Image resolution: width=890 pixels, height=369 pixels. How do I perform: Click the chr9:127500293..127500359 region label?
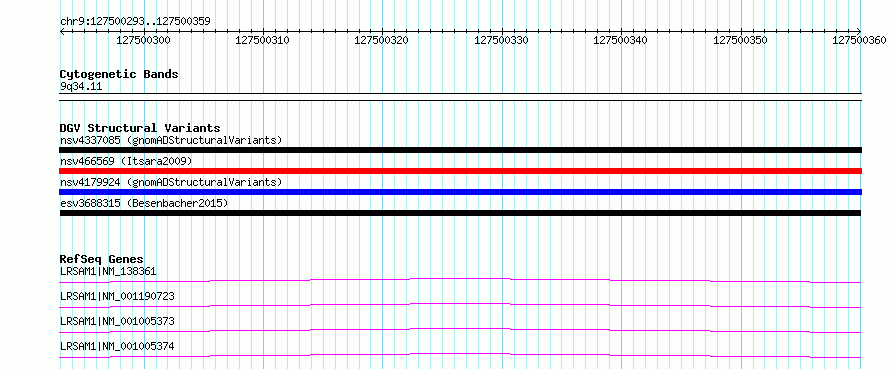click(x=135, y=22)
